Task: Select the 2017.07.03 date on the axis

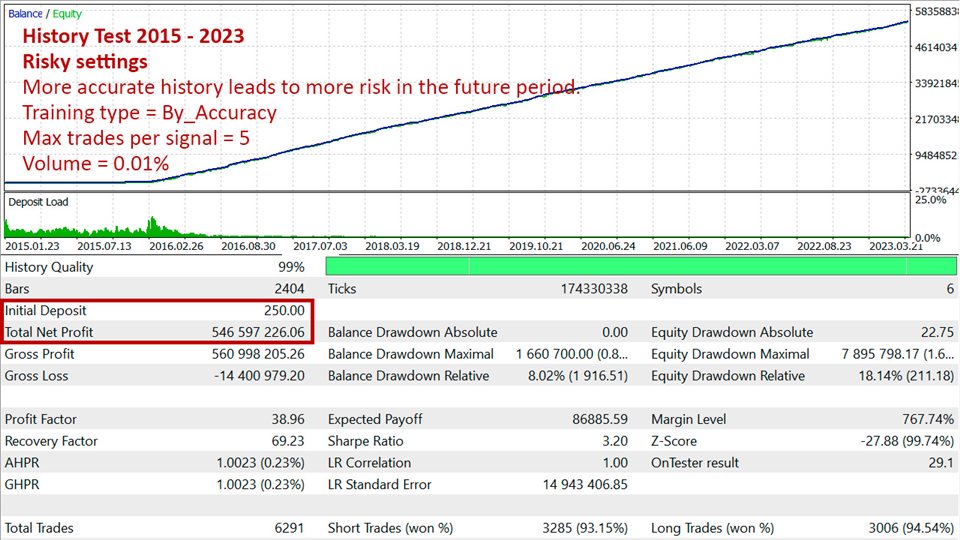Action: coord(323,246)
